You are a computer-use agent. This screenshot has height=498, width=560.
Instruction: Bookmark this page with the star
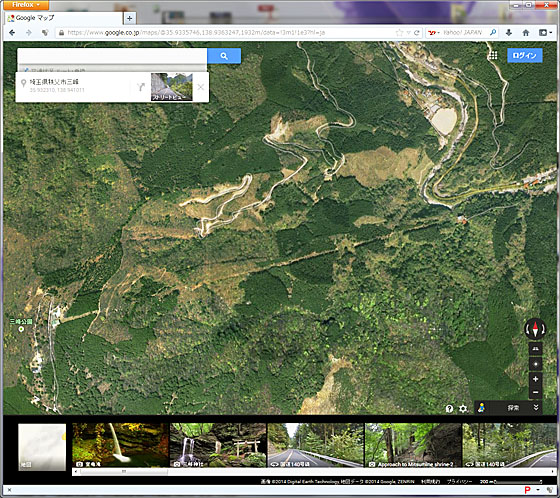click(399, 33)
